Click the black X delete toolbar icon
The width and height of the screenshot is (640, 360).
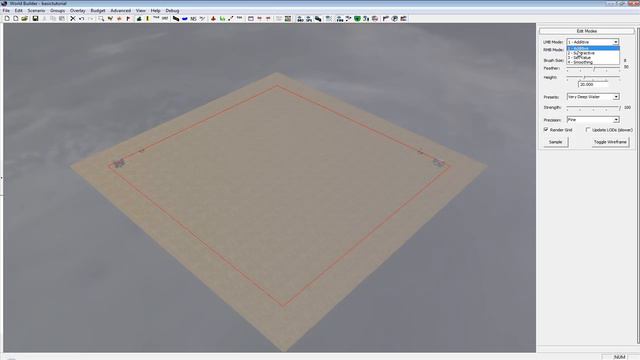point(73,19)
